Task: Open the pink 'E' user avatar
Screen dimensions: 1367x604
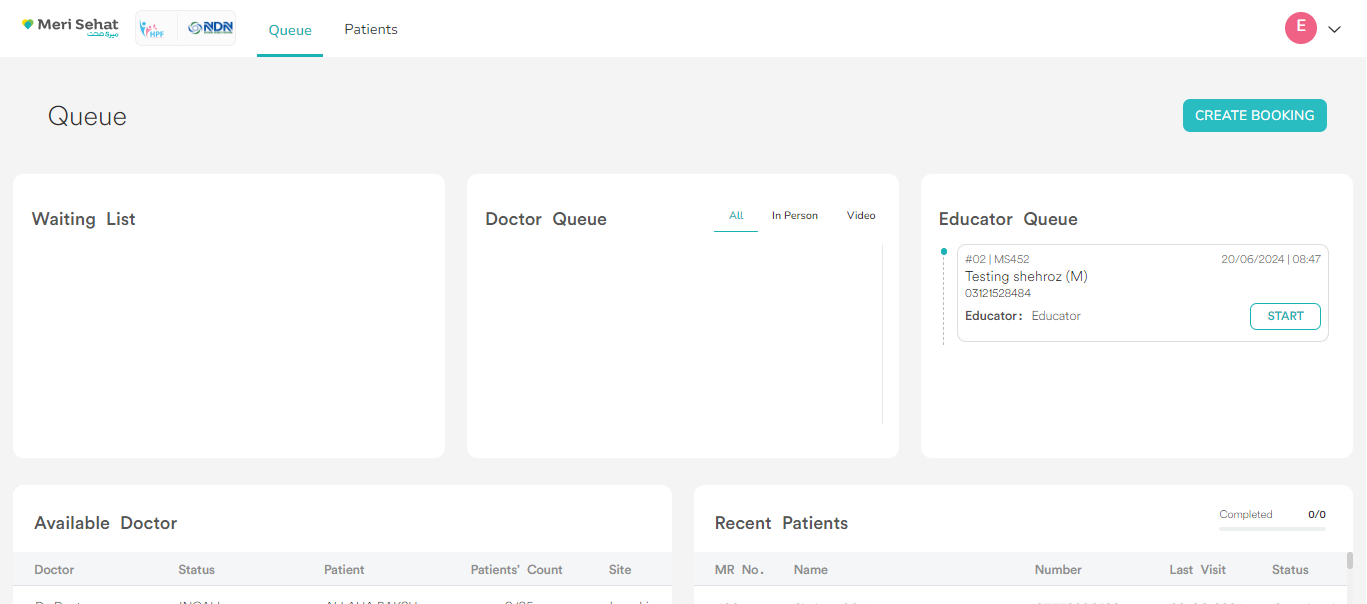Action: (x=1300, y=28)
